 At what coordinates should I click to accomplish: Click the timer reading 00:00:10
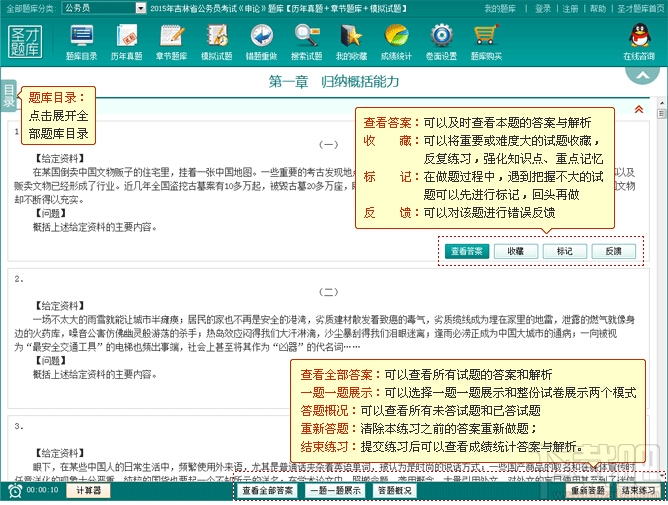point(42,490)
